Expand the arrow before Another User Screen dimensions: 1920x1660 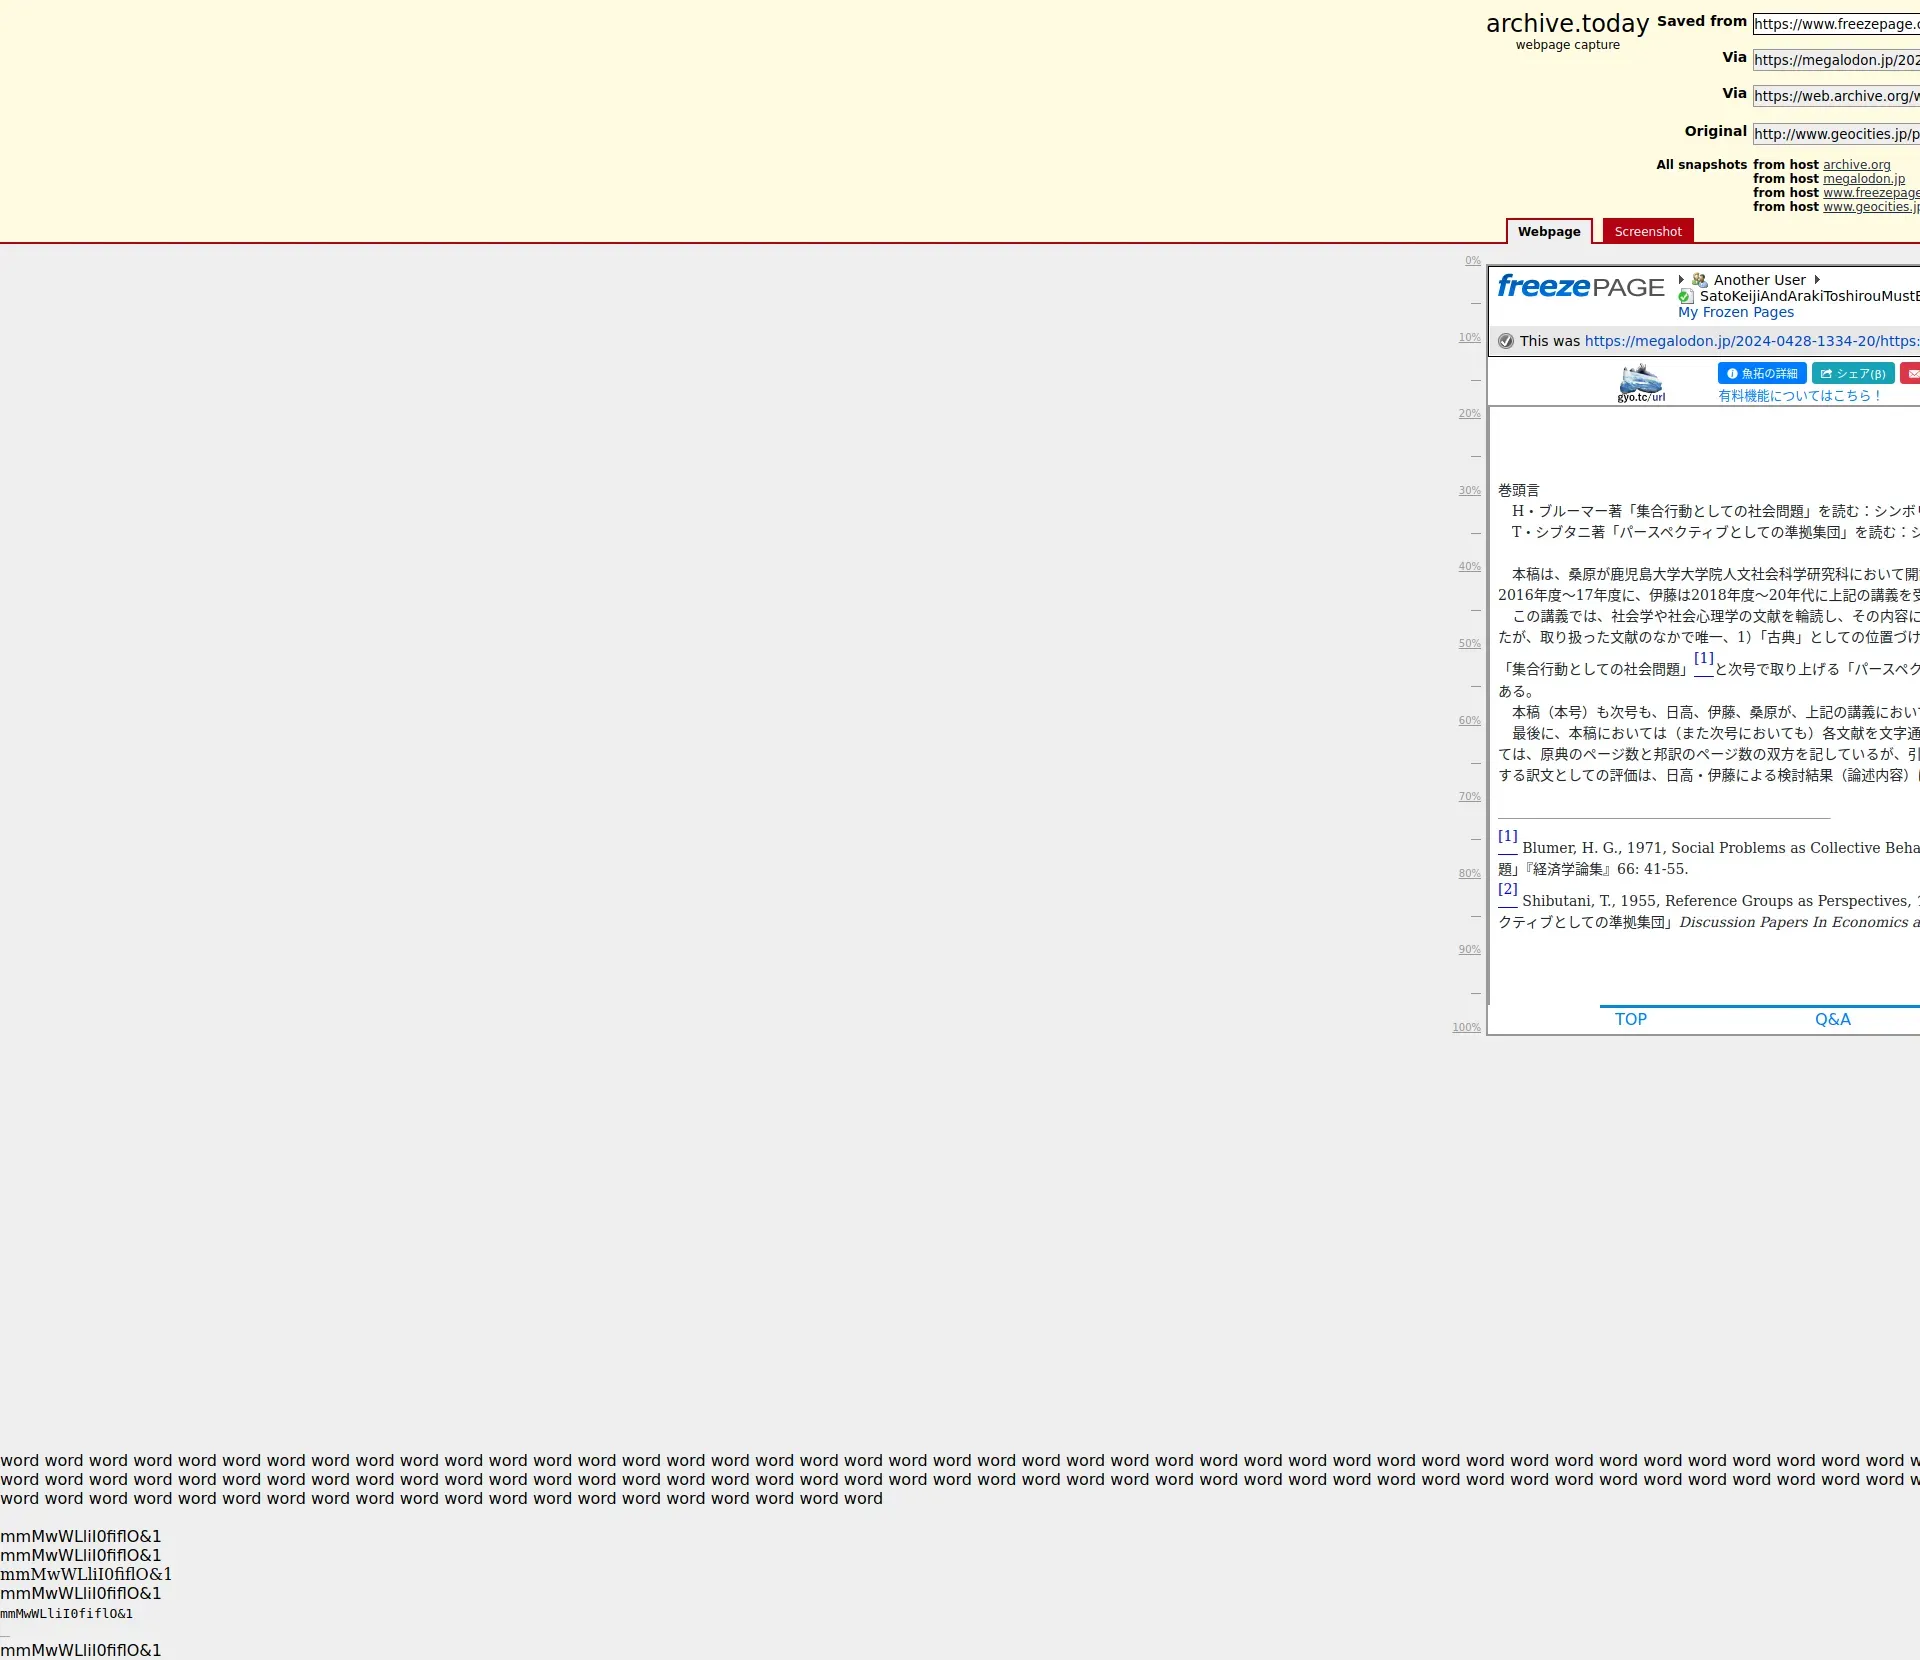point(1682,280)
